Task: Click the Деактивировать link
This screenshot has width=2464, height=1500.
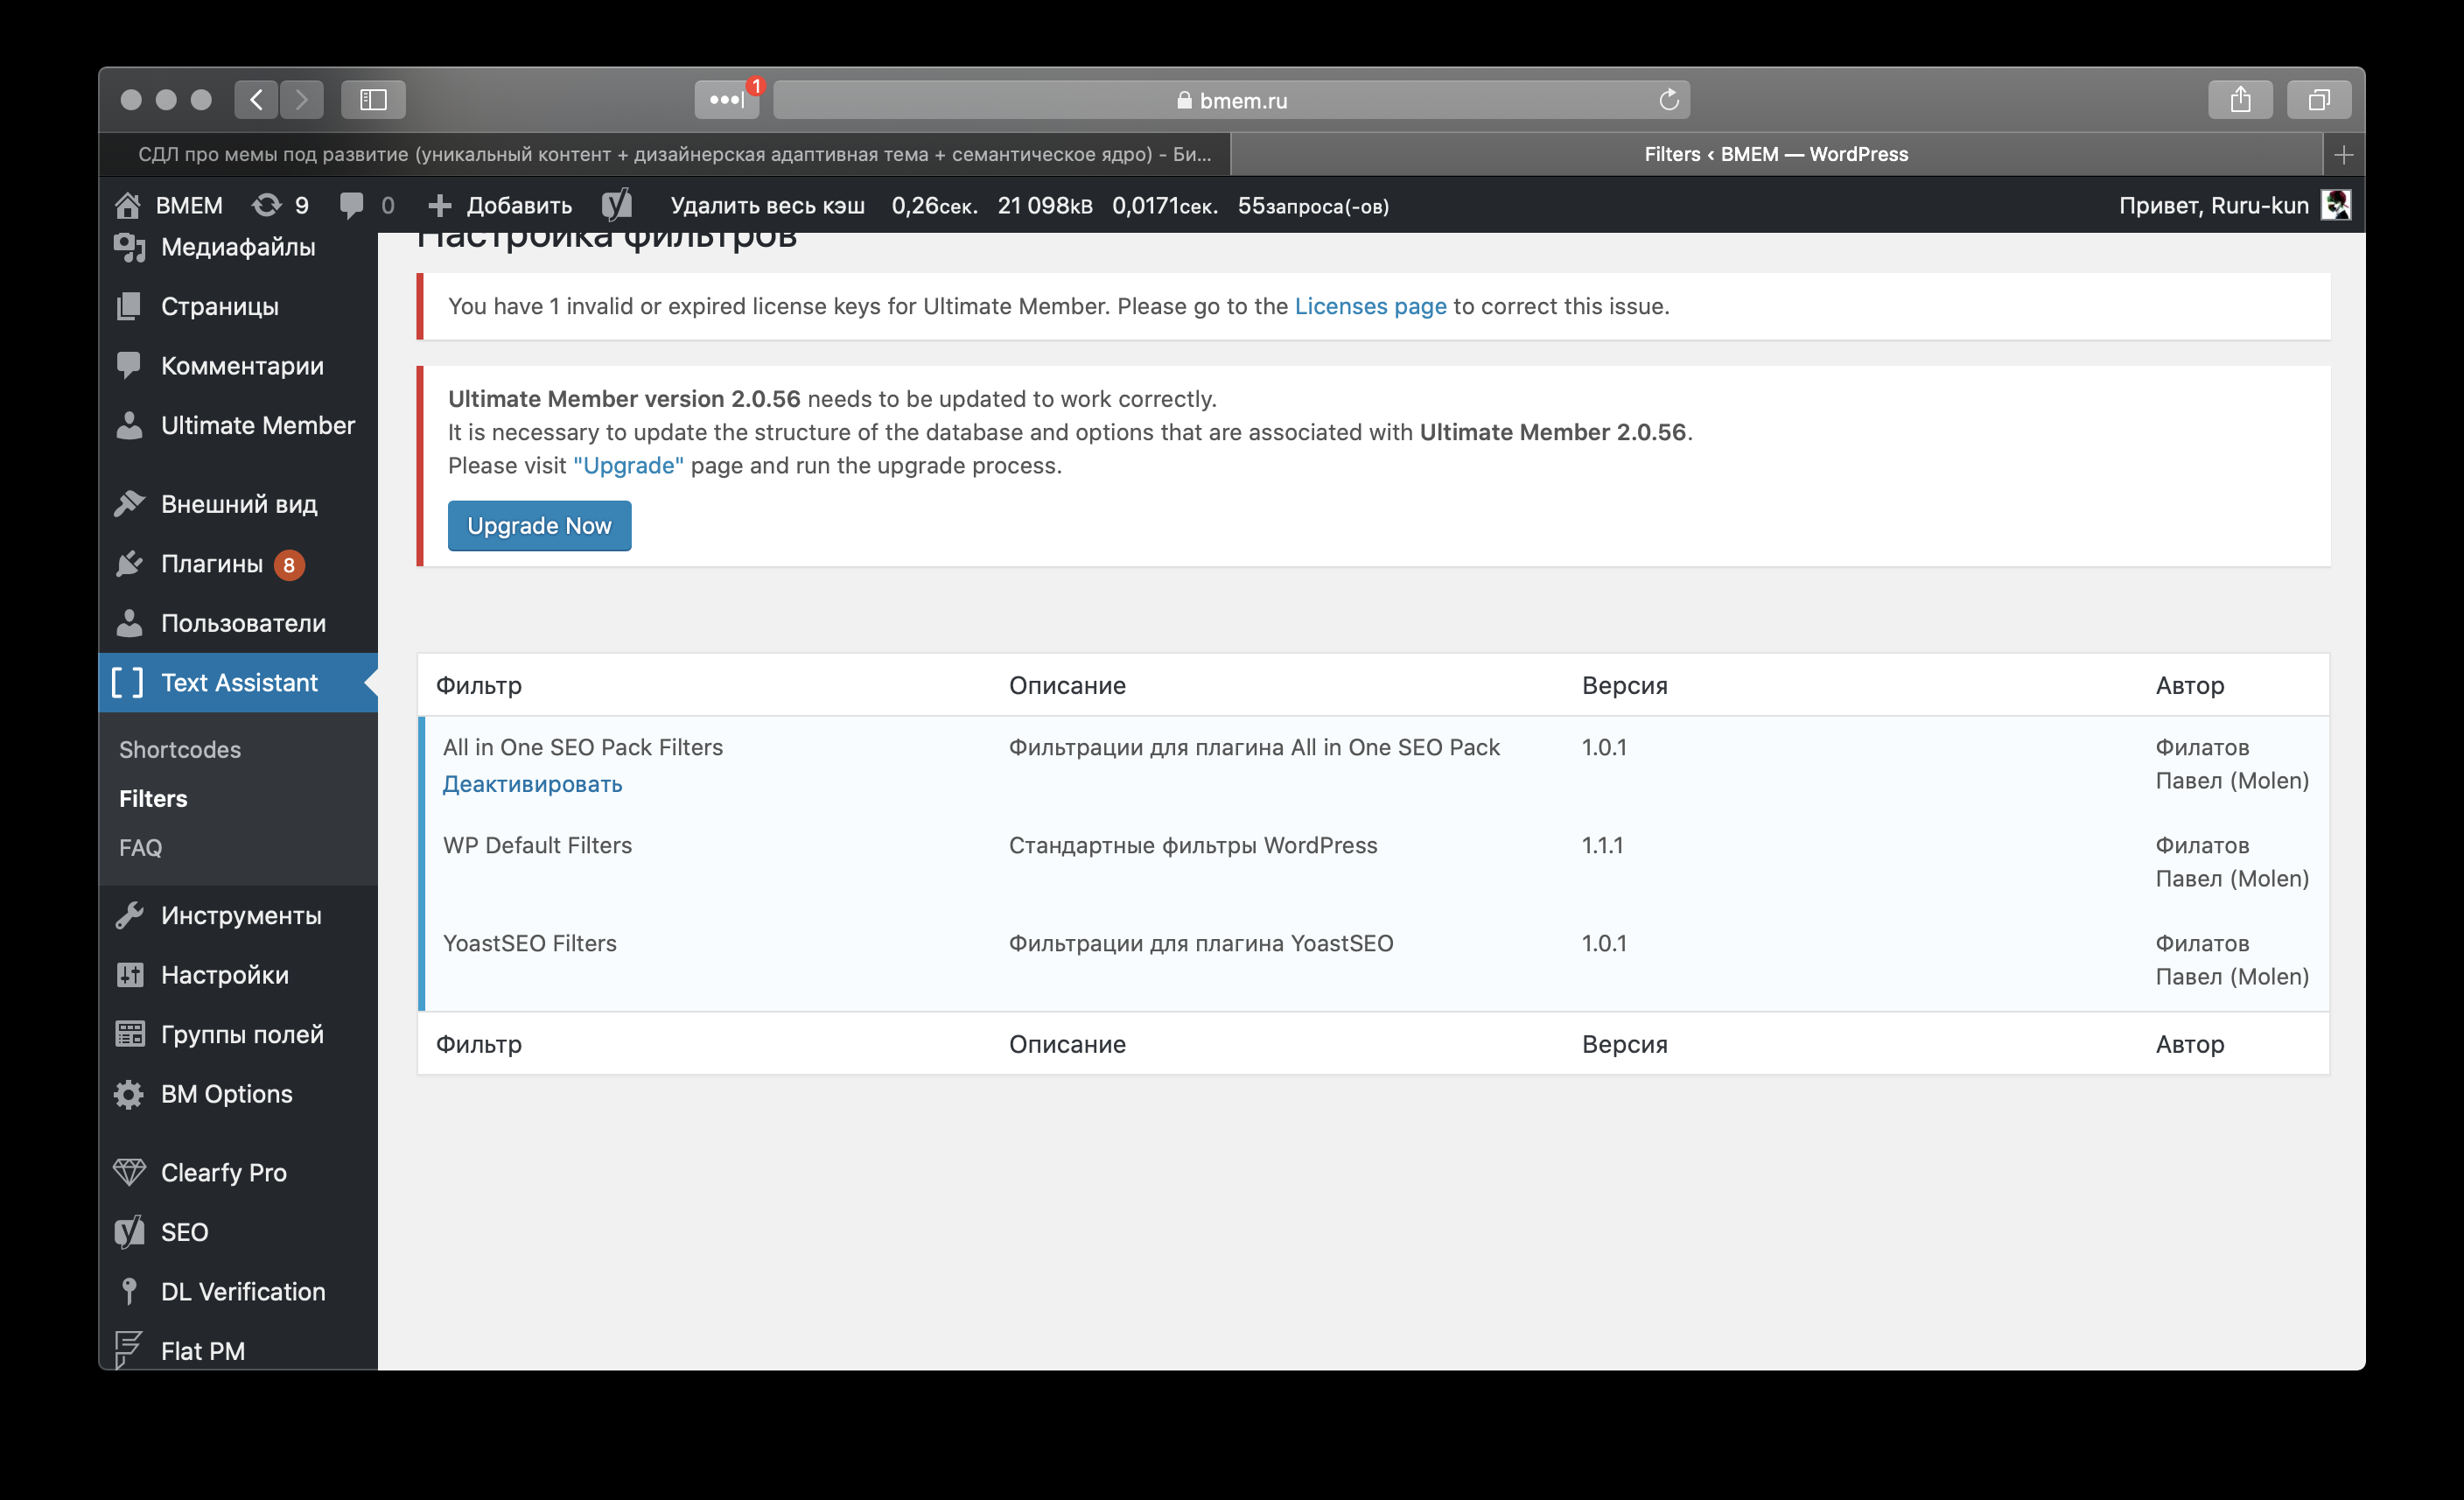Action: 532,784
